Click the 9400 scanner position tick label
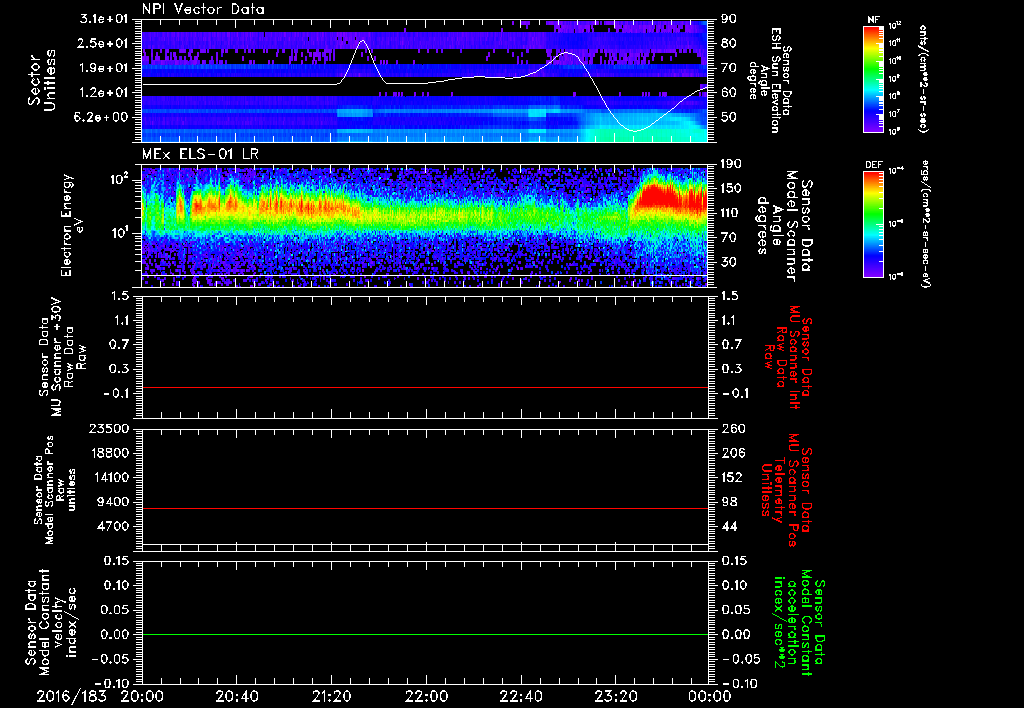 coord(111,502)
